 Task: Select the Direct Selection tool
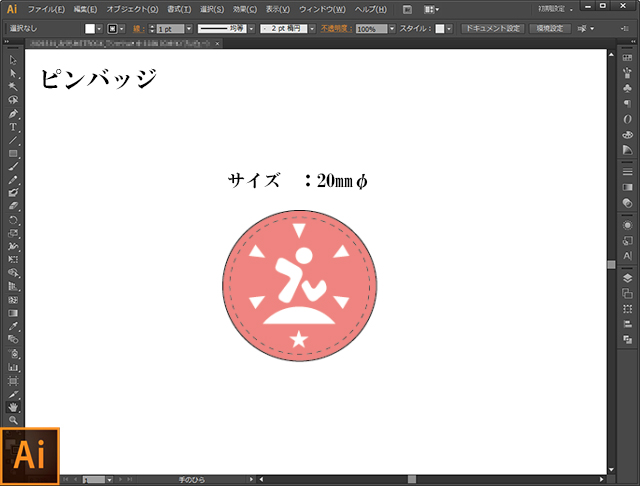click(x=13, y=74)
